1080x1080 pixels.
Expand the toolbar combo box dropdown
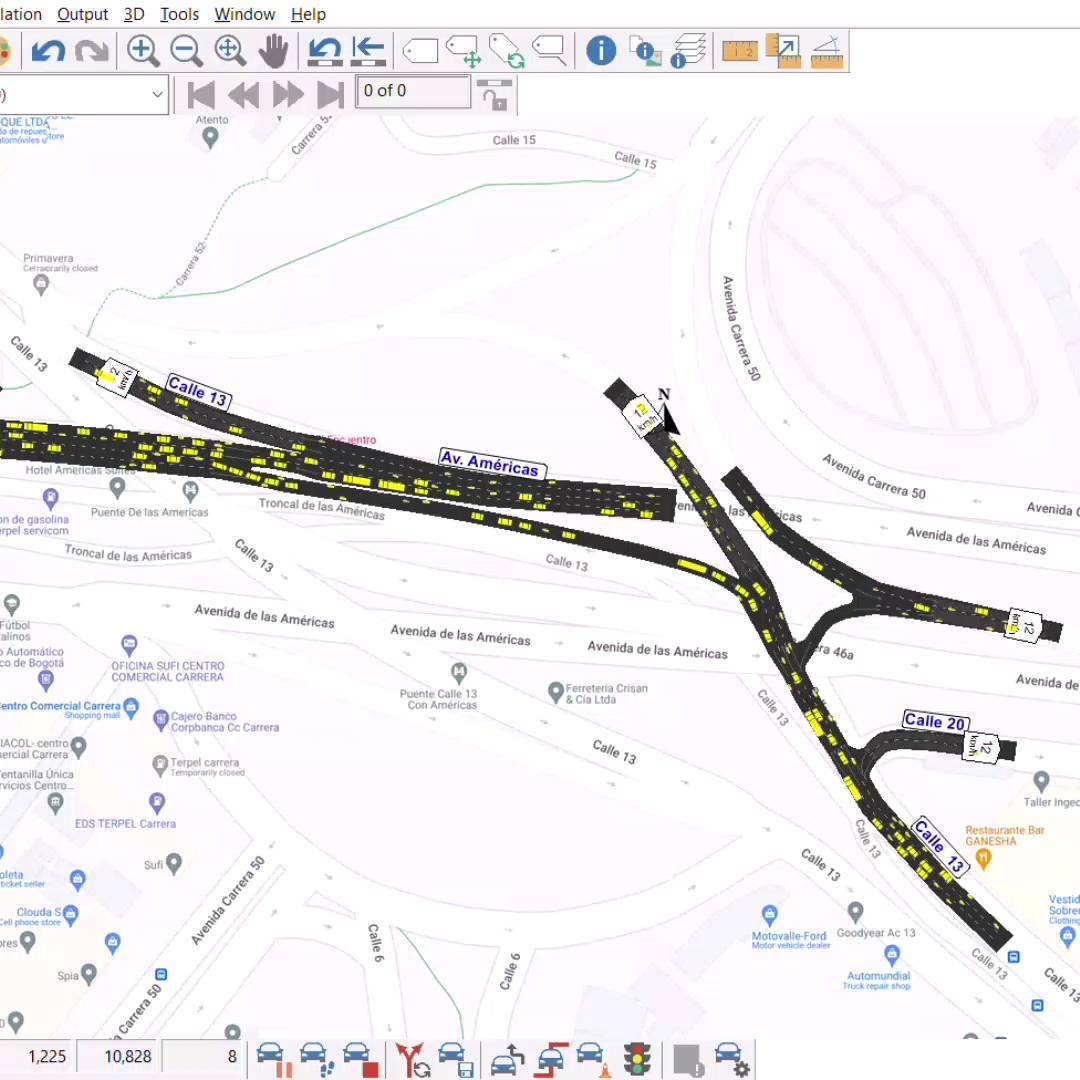coord(157,95)
